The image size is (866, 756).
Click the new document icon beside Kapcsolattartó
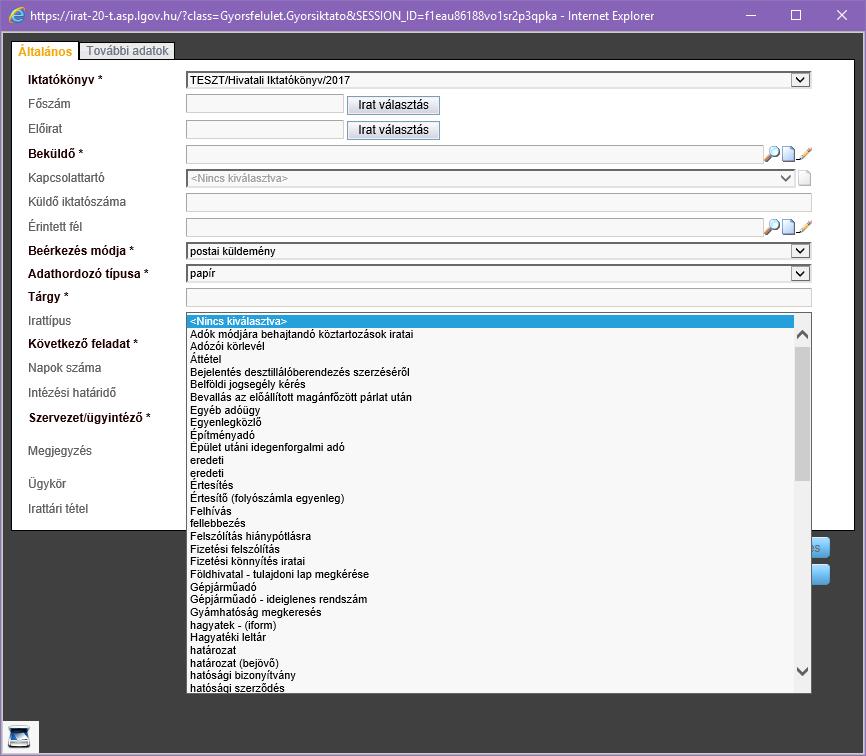click(805, 178)
